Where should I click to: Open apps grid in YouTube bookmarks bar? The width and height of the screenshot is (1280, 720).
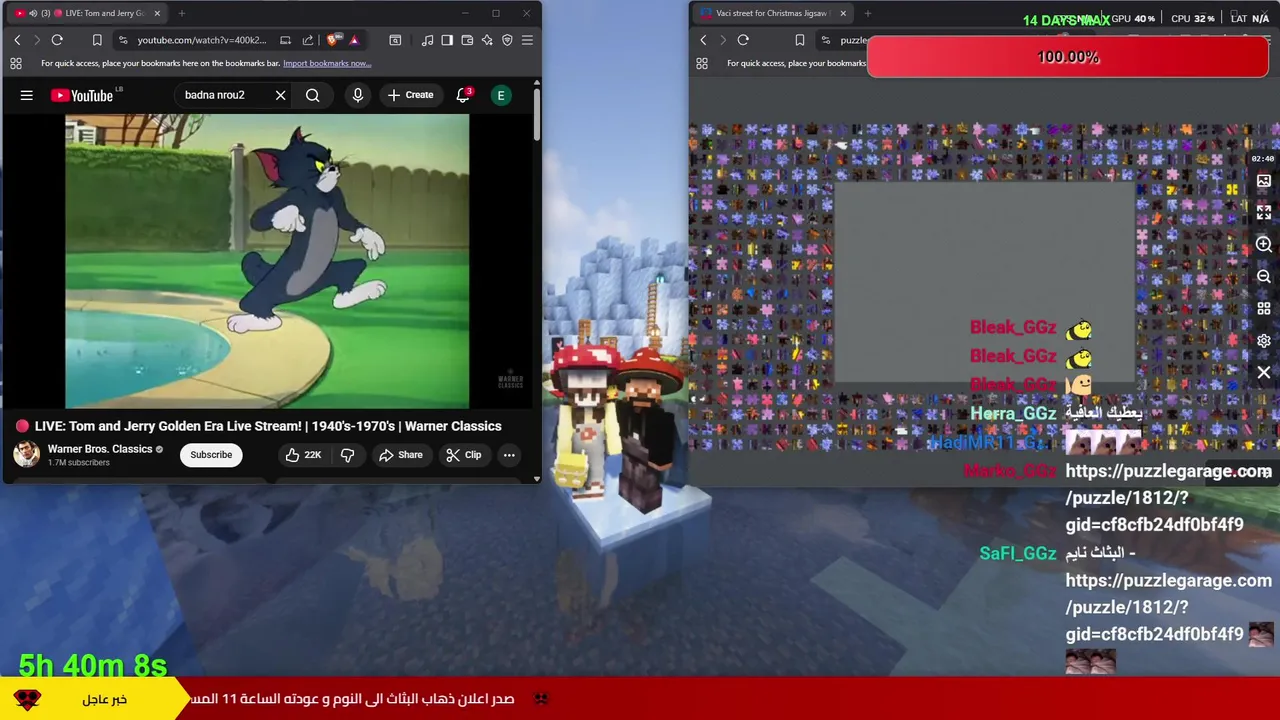pyautogui.click(x=16, y=63)
